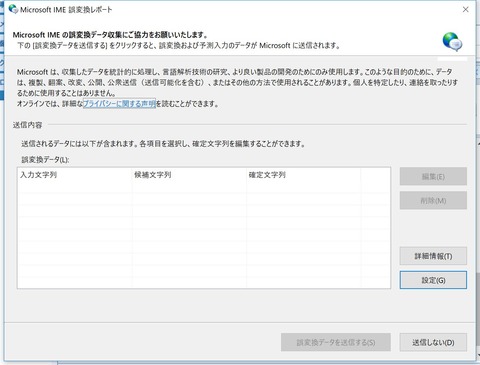
Task: Click the IME globe icon in title bar
Action: pos(13,9)
